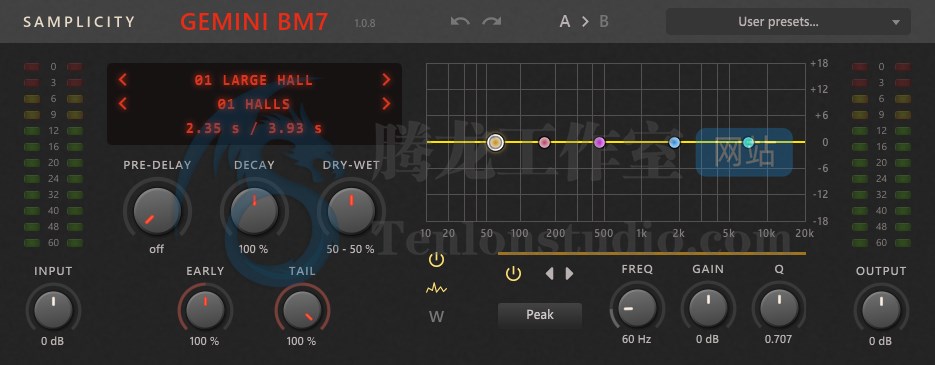Image resolution: width=935 pixels, height=365 pixels.
Task: Click the early value 100 %
Action: click(x=205, y=341)
